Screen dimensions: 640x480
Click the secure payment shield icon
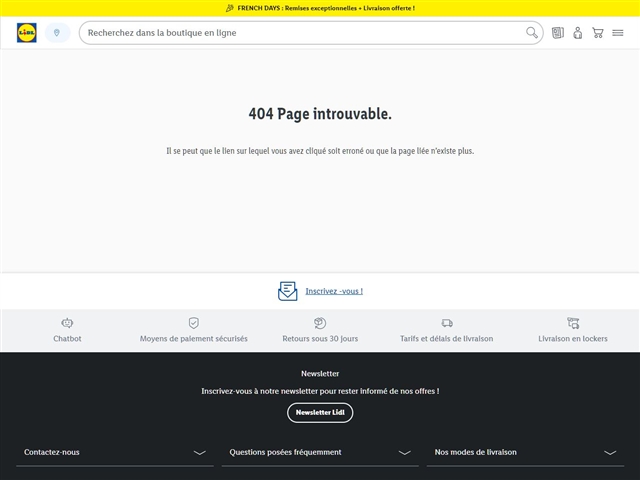click(x=193, y=323)
